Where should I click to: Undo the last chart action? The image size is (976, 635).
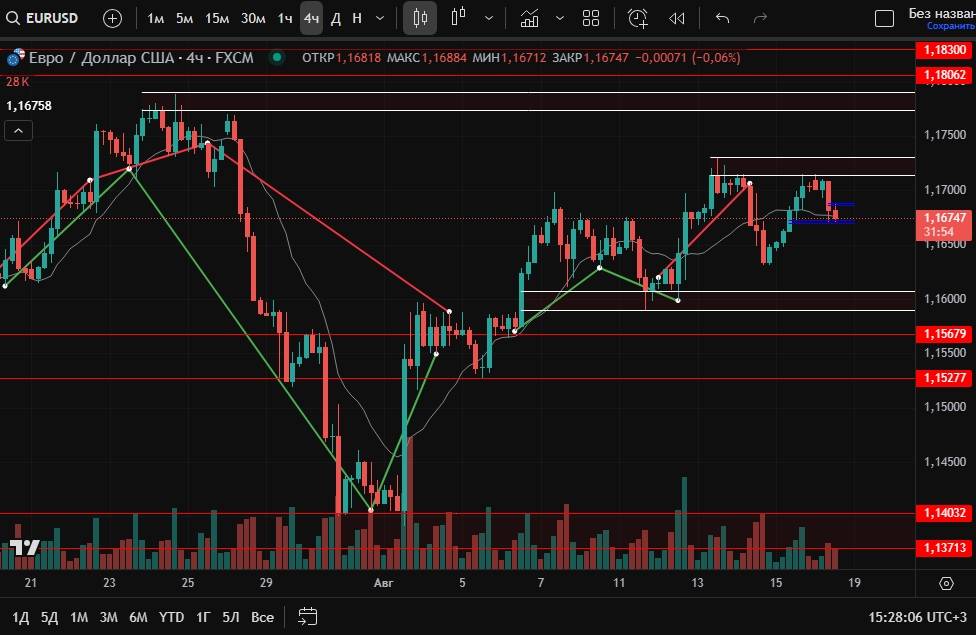(723, 18)
